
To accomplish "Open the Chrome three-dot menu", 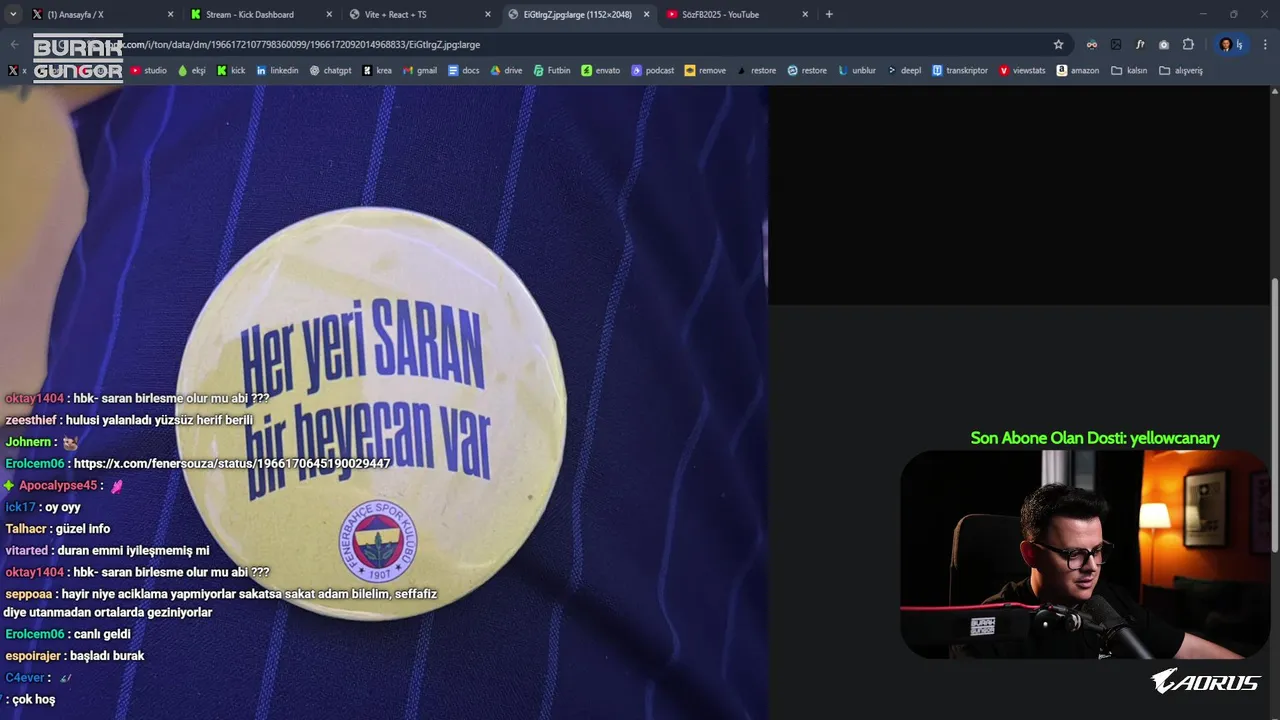I will click(x=1265, y=44).
